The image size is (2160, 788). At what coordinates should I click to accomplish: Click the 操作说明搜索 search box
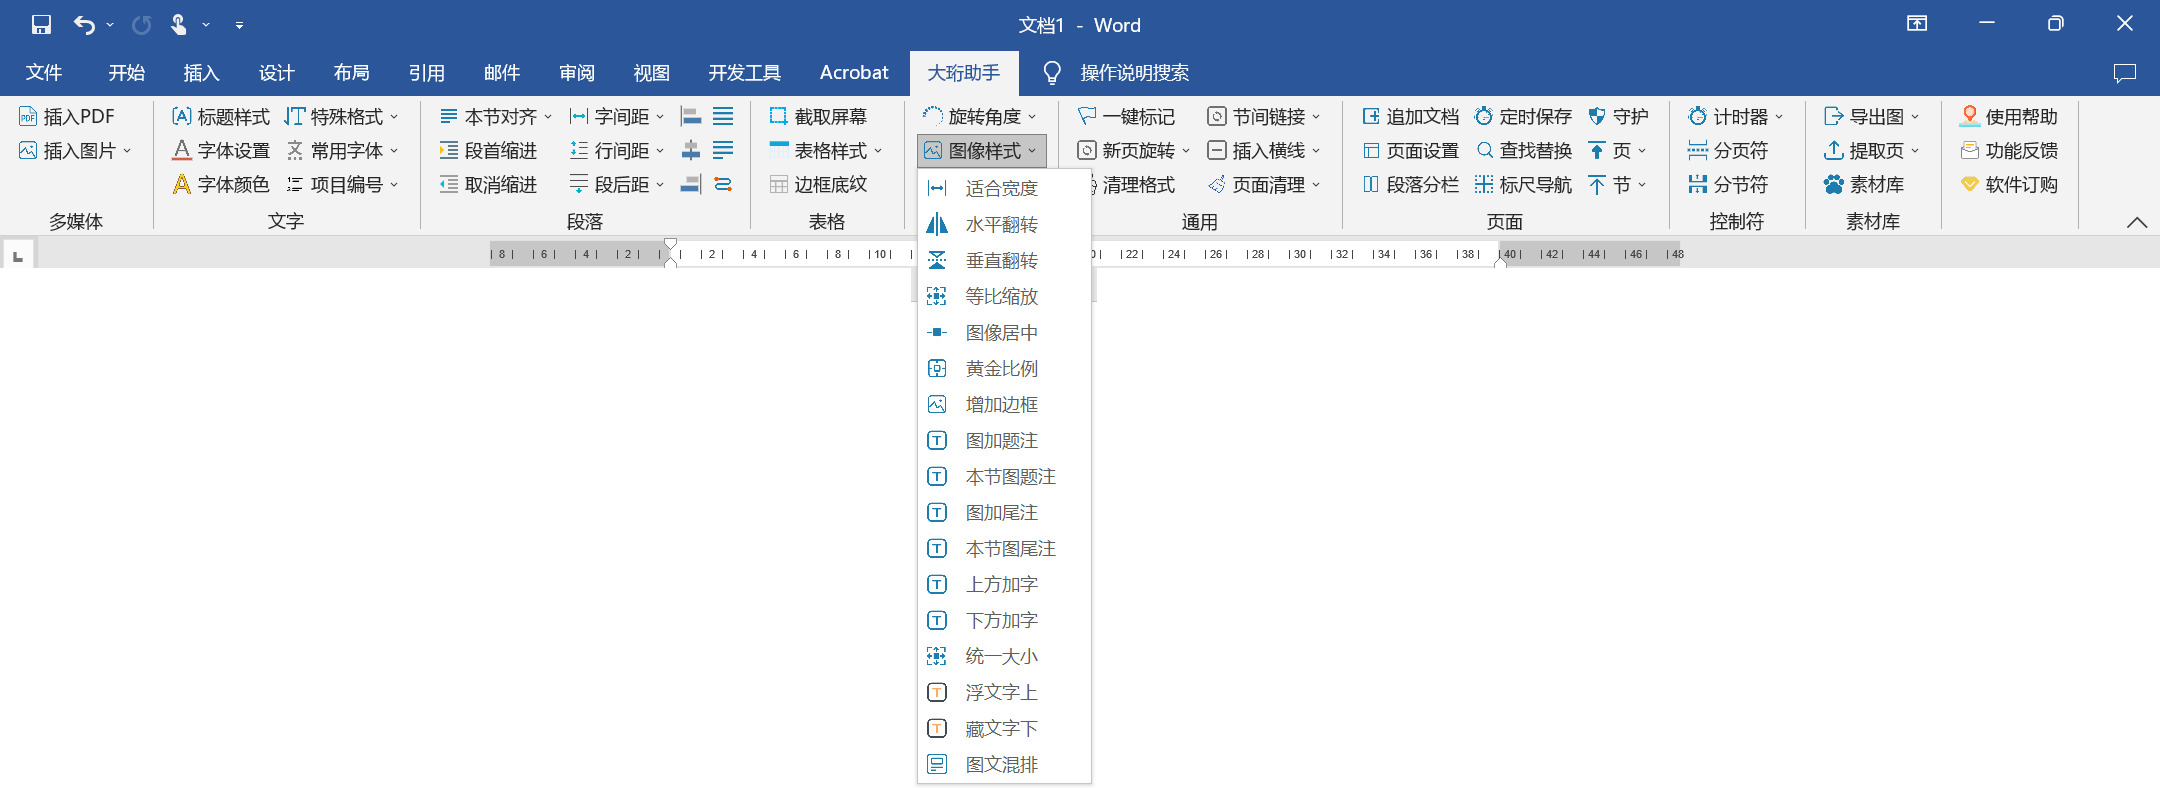1134,73
